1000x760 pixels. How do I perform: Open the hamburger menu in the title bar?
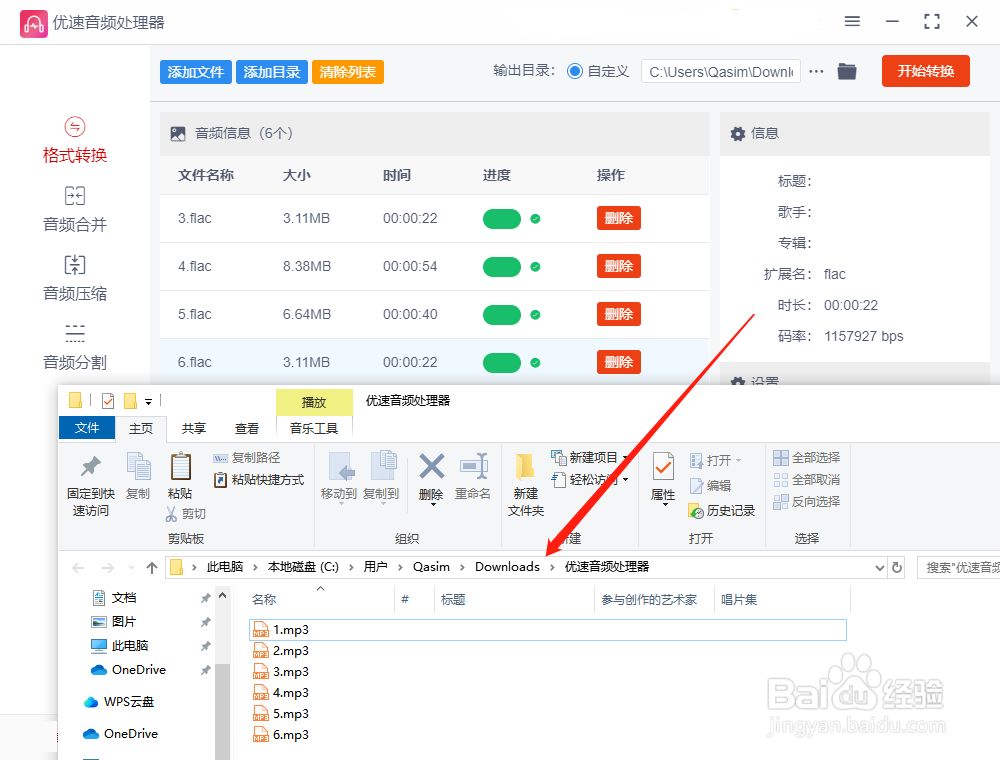(x=852, y=22)
